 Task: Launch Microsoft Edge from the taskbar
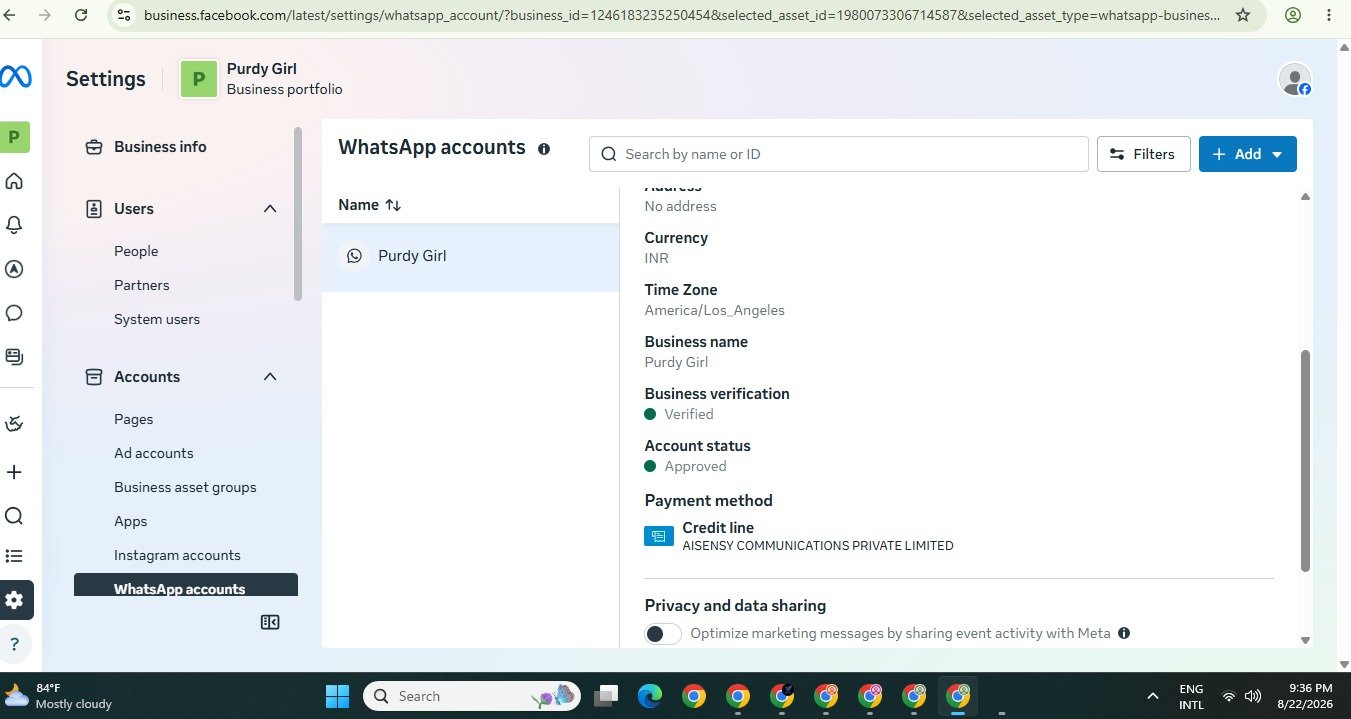point(650,696)
